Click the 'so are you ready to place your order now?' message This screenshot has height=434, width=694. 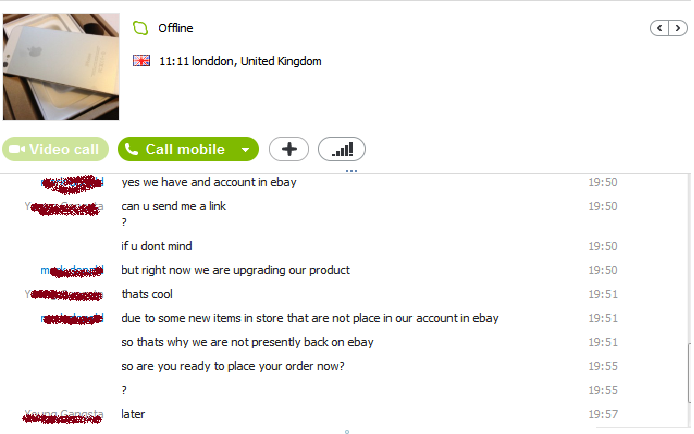point(233,366)
